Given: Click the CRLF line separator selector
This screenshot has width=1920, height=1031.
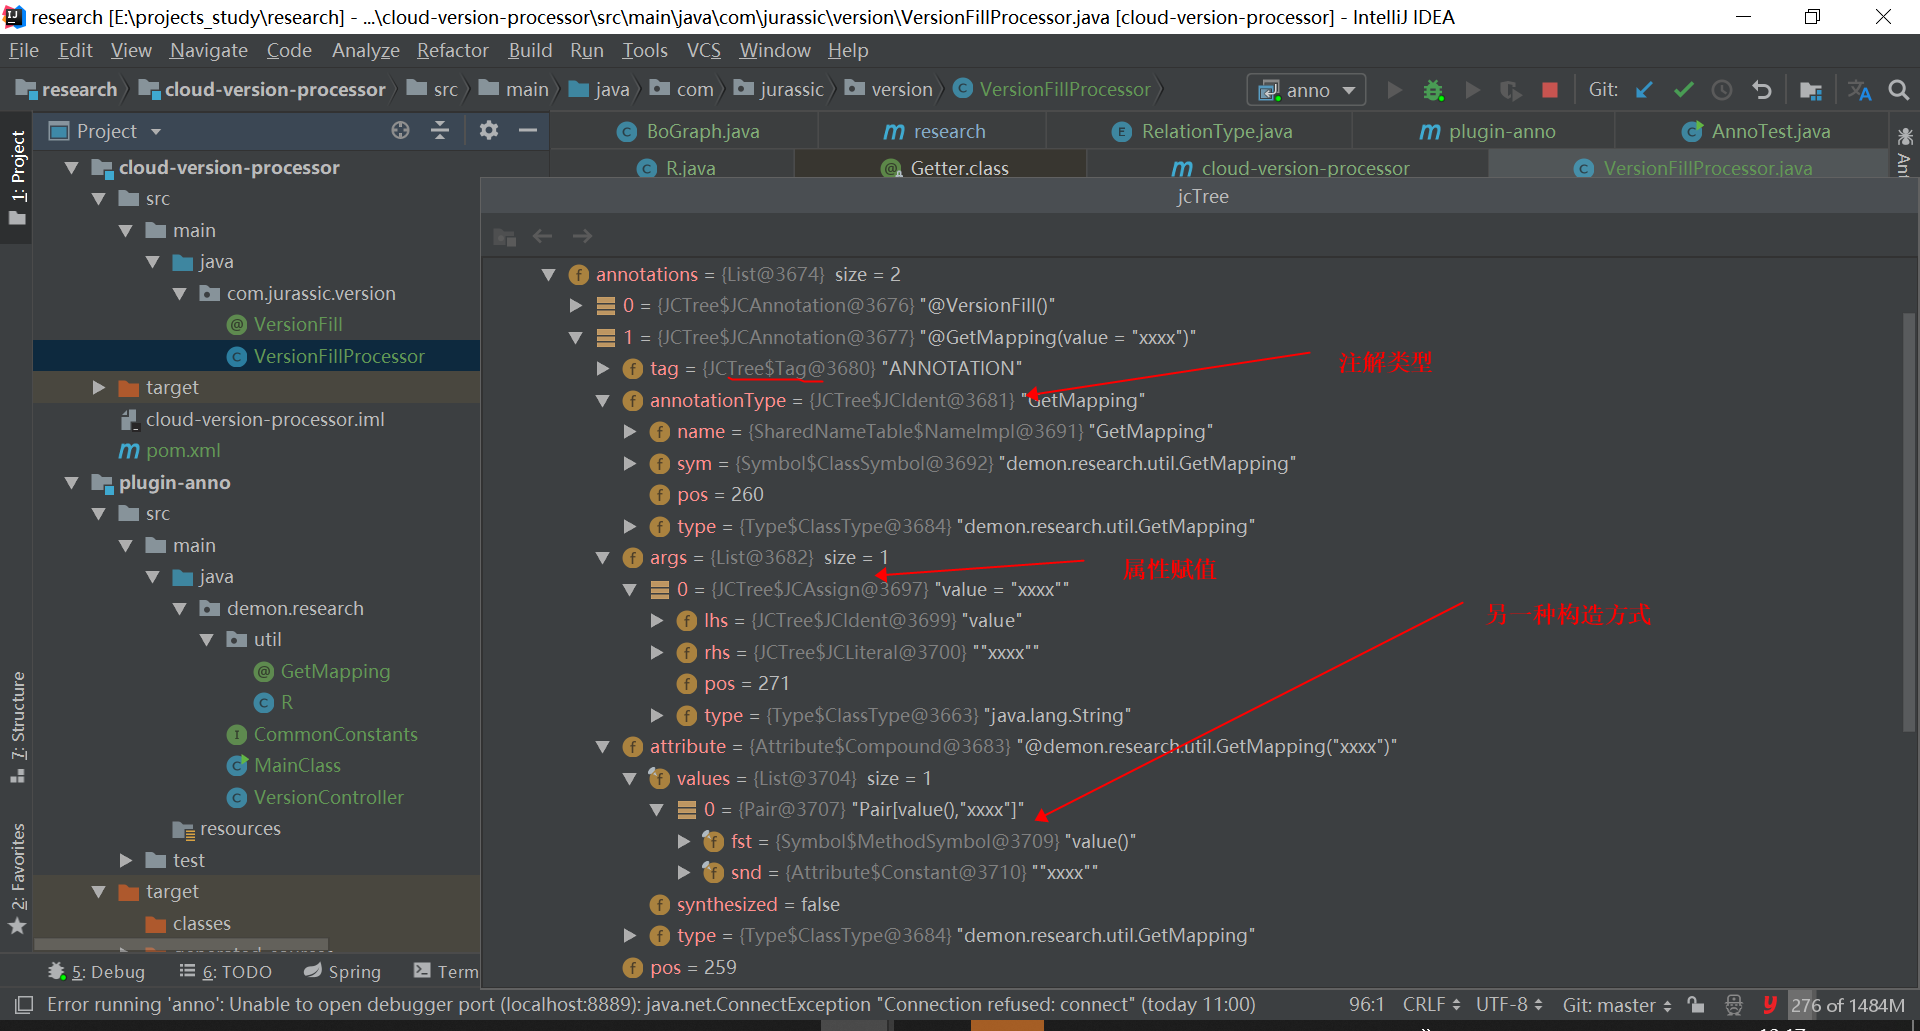Looking at the screenshot, I should [1431, 1004].
